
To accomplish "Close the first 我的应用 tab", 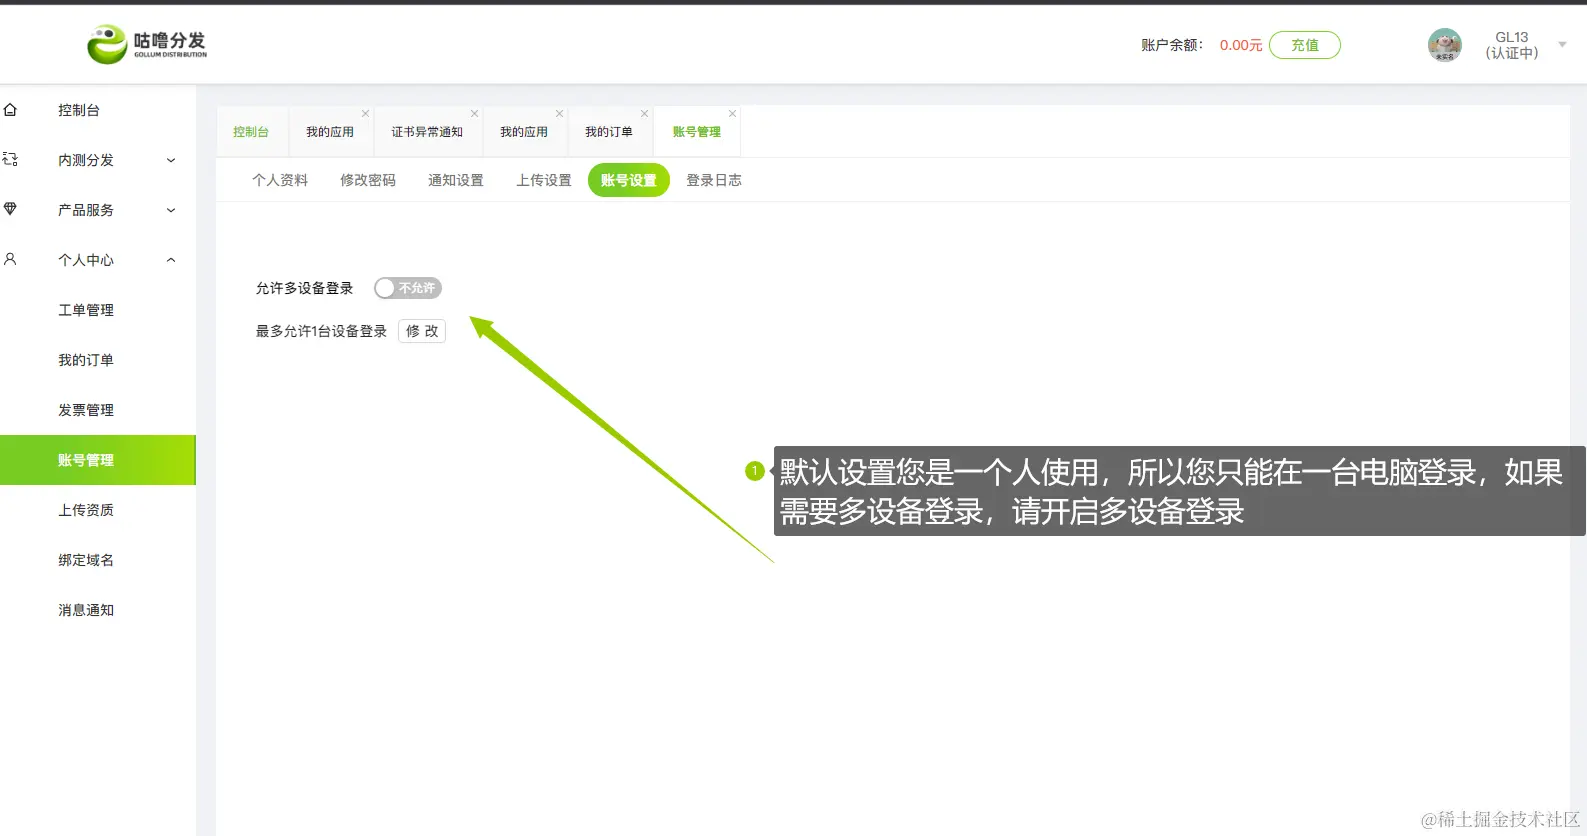I will (x=365, y=114).
